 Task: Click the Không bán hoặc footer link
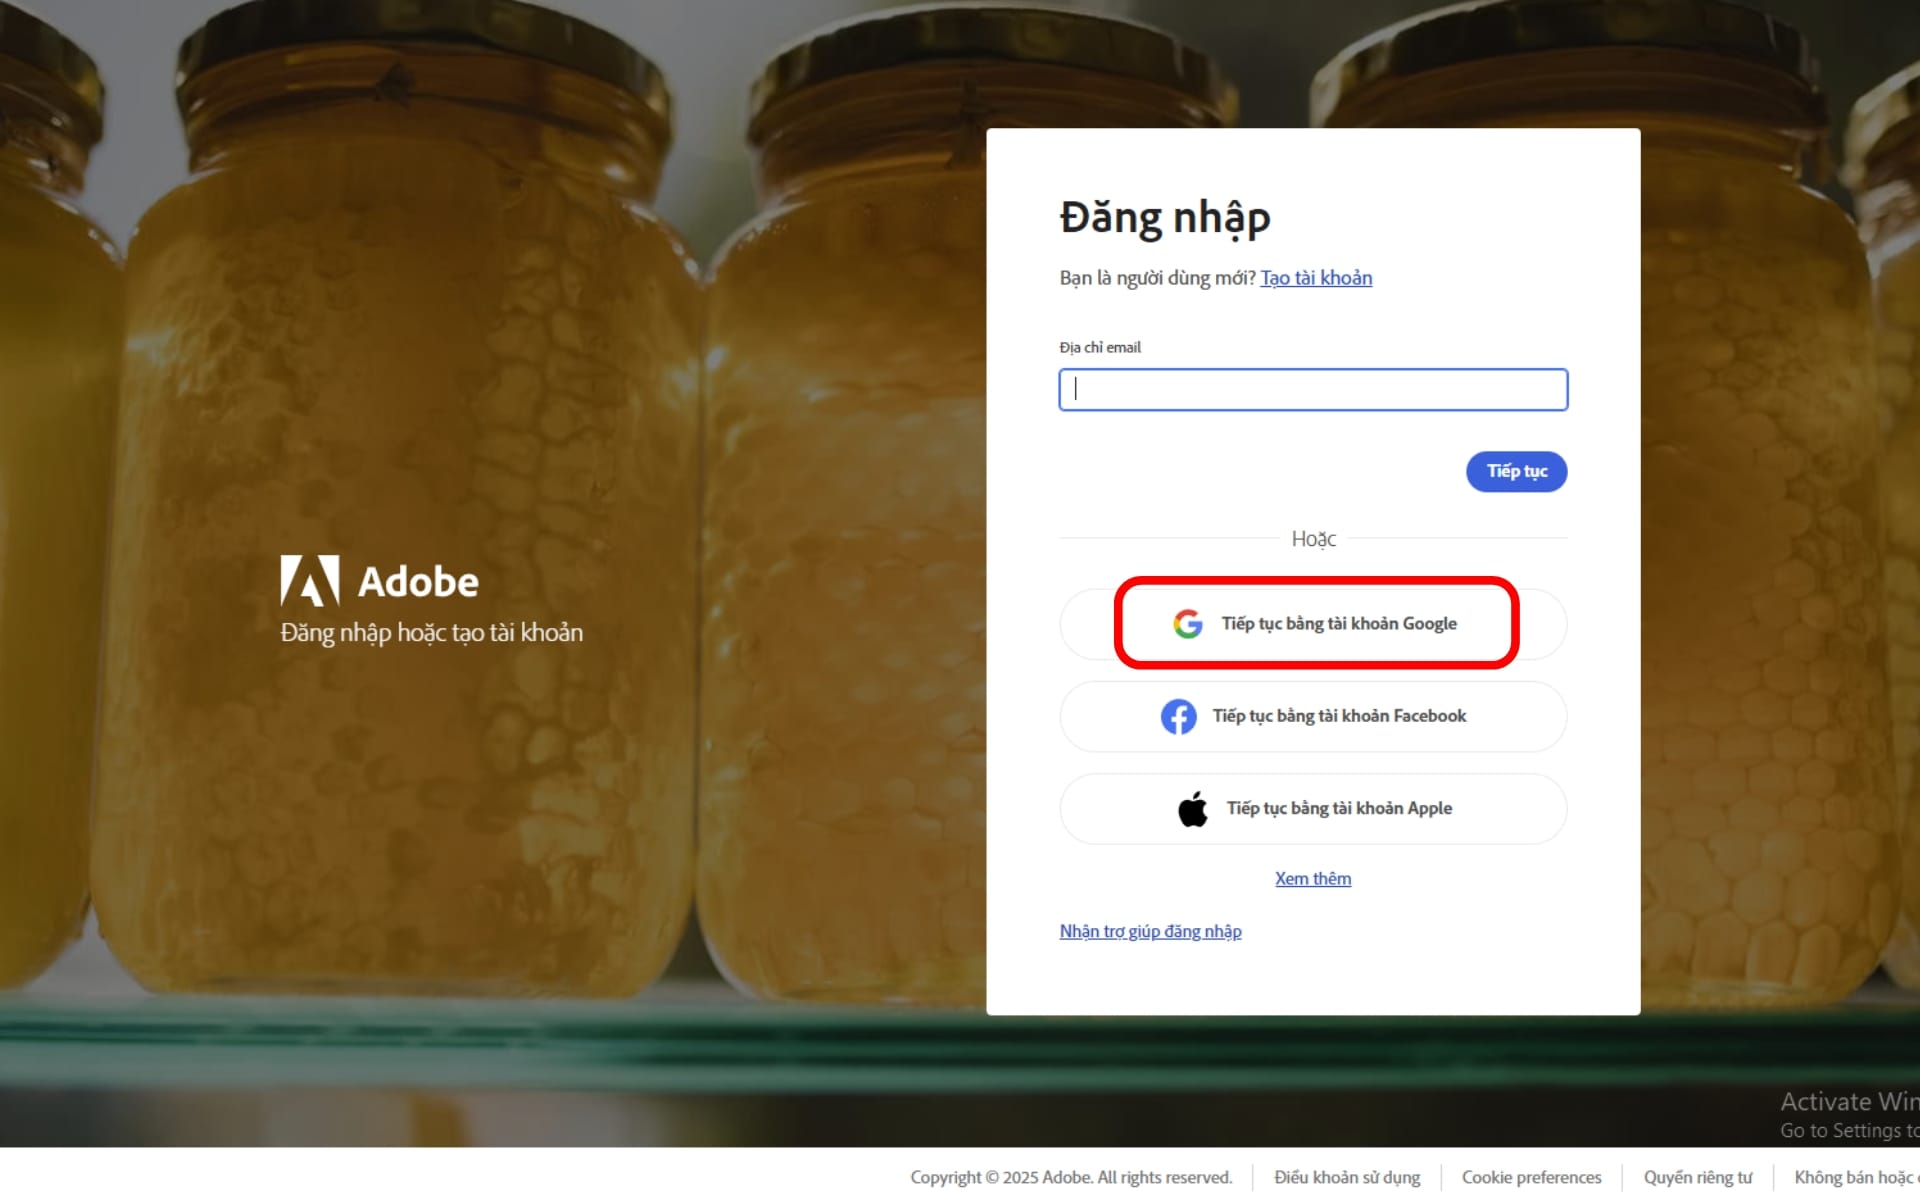[x=1854, y=1178]
